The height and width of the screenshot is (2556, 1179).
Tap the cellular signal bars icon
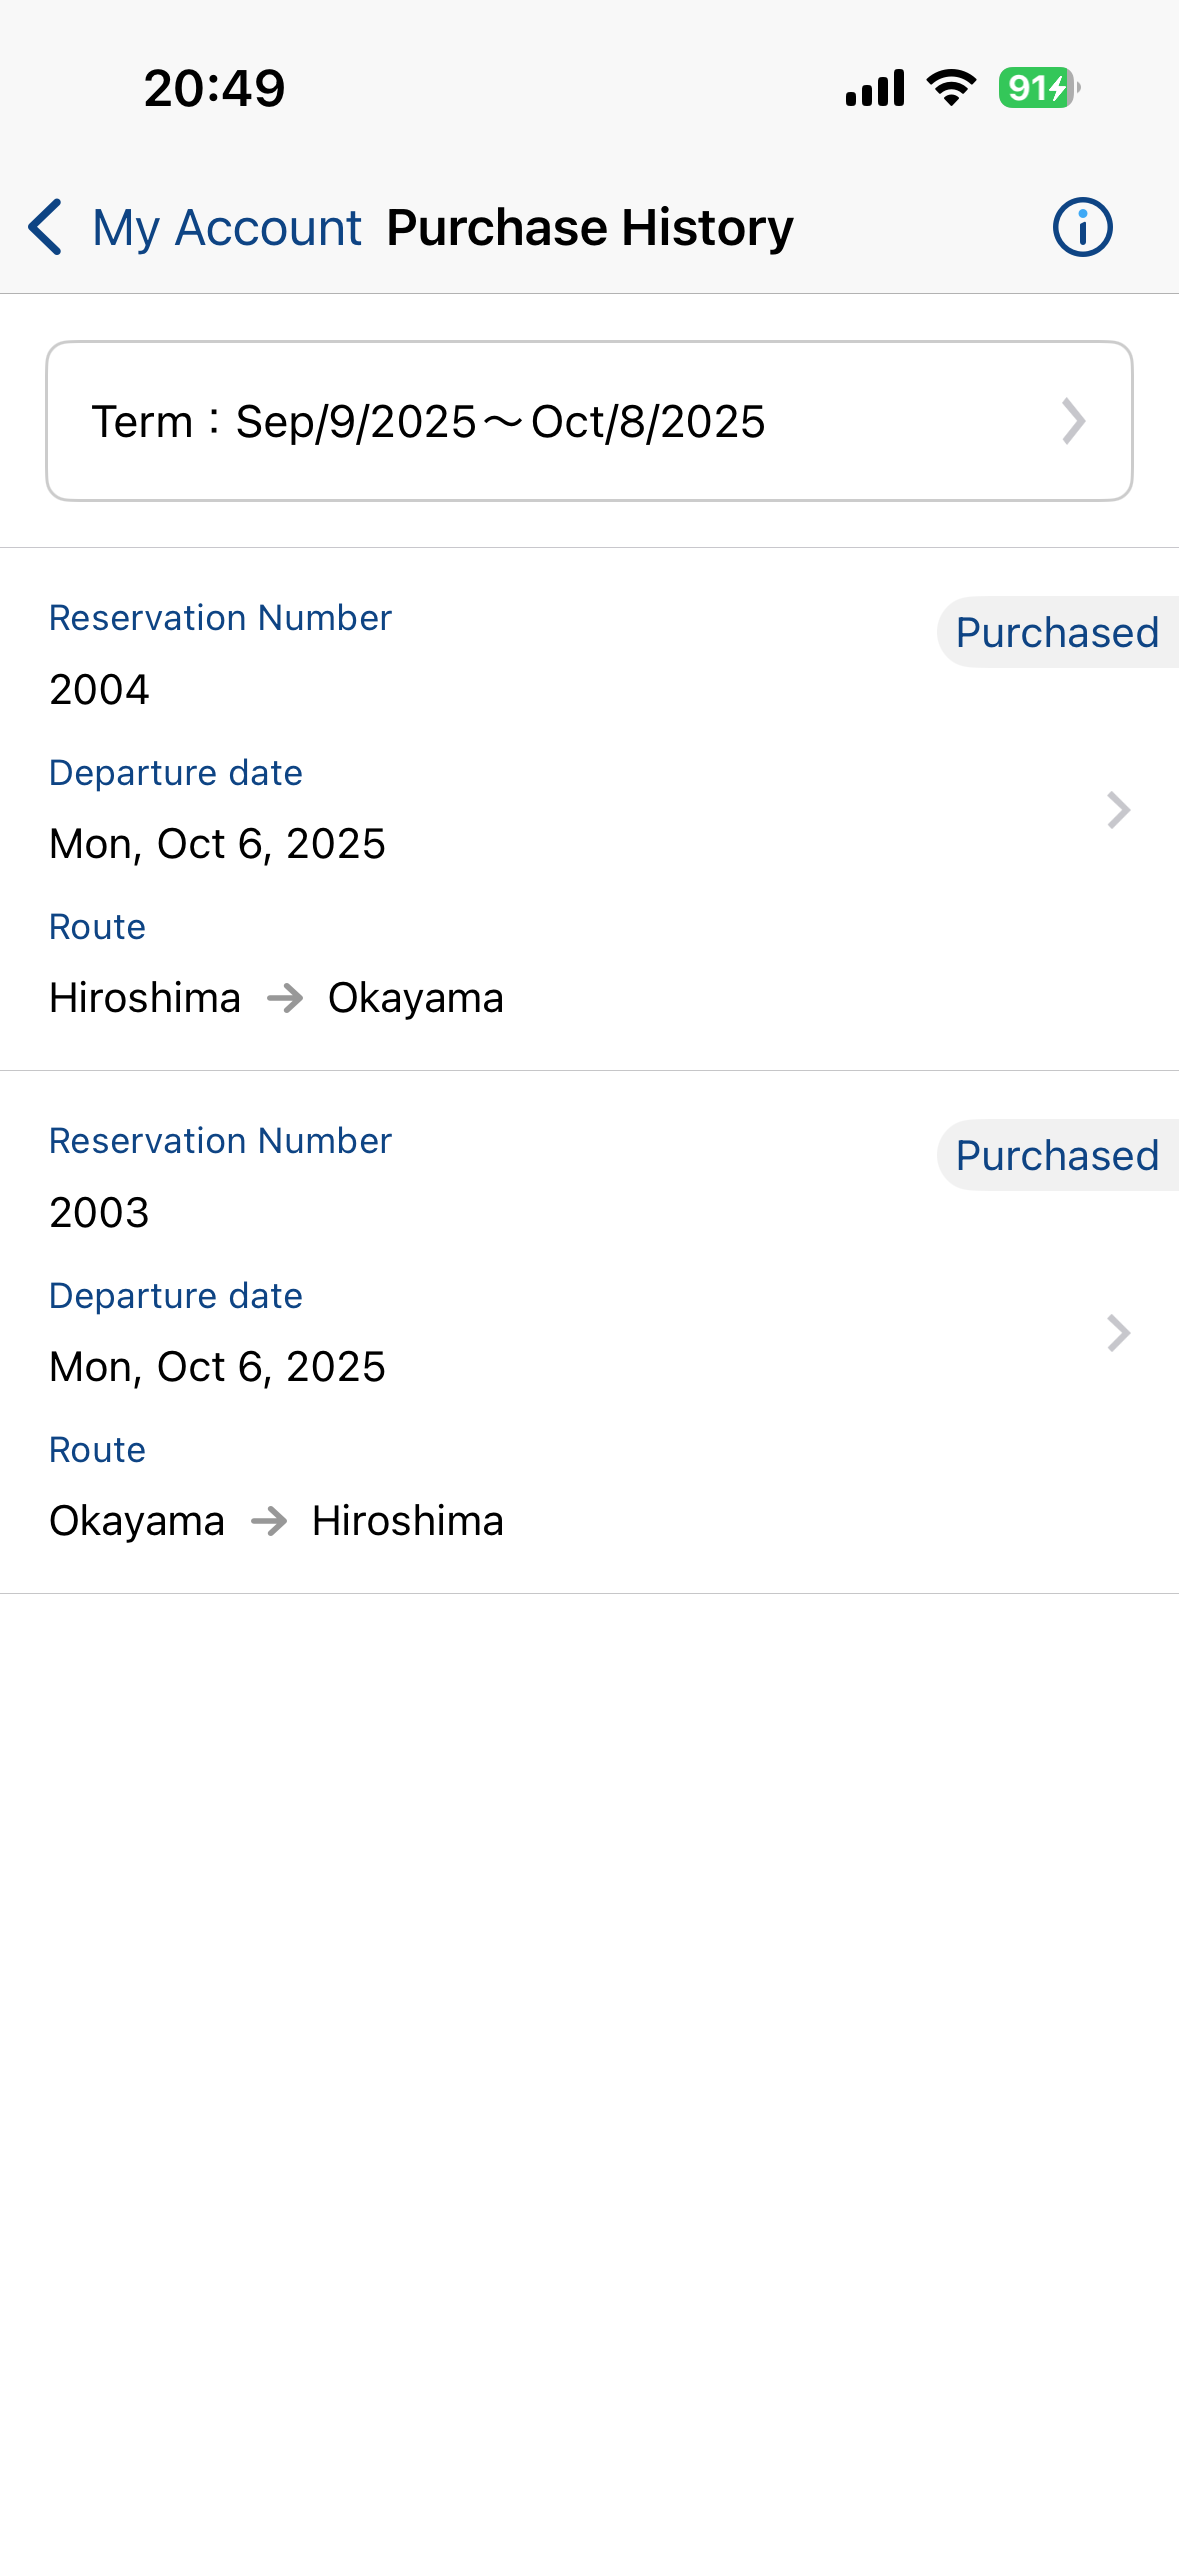875,88
